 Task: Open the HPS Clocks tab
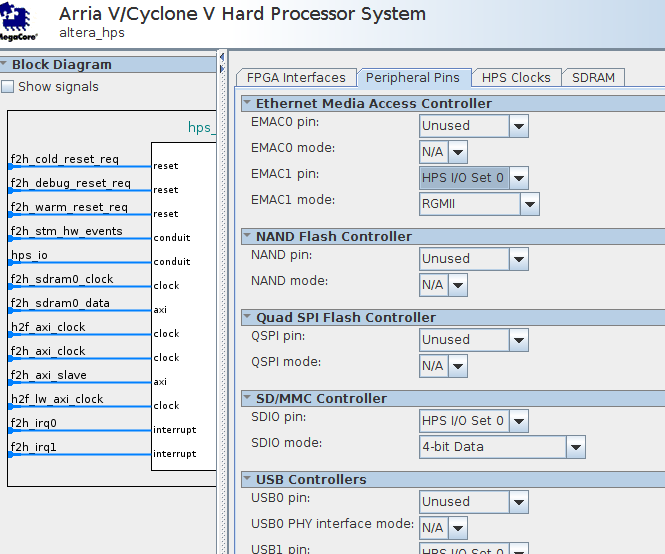click(x=516, y=78)
